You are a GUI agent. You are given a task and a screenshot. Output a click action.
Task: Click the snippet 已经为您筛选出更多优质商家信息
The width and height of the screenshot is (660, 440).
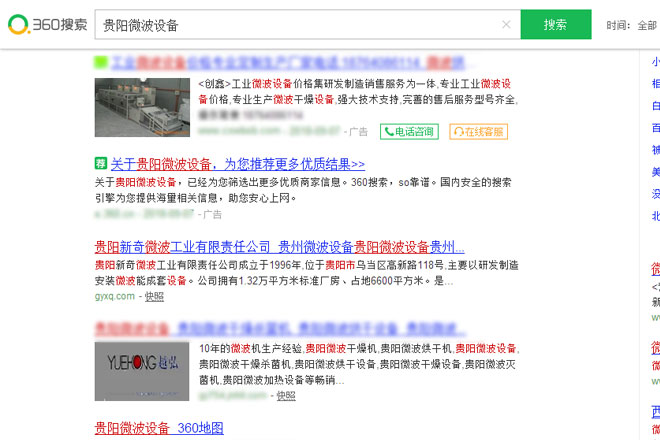click(267, 182)
